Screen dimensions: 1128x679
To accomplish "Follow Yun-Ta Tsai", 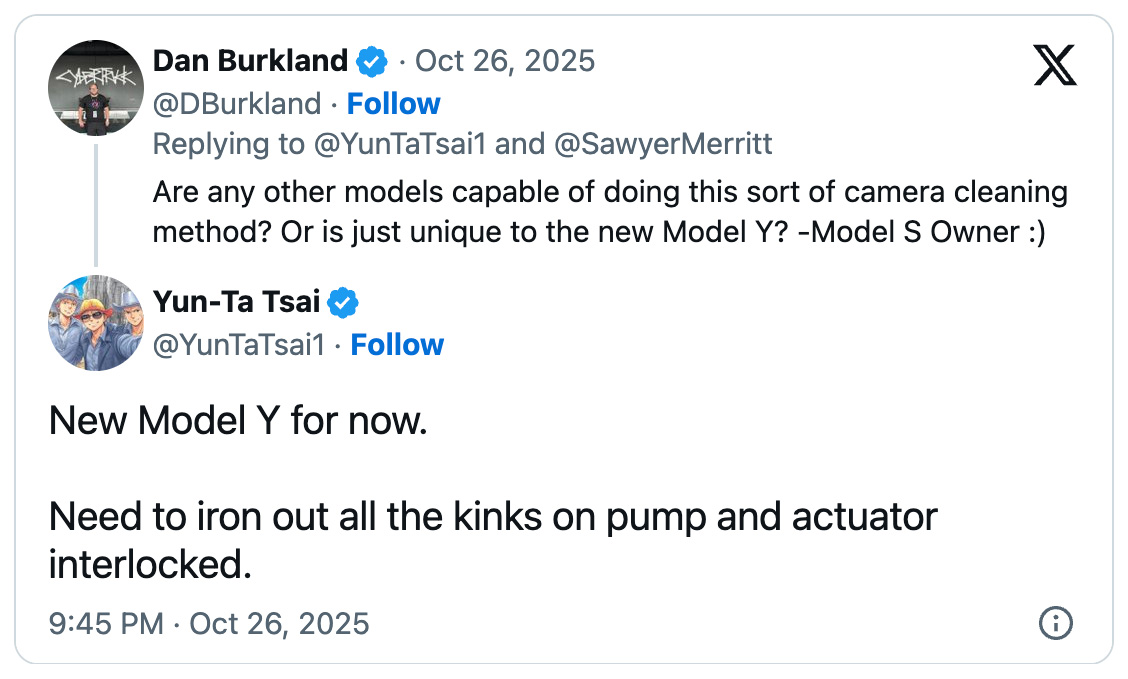I will [397, 345].
